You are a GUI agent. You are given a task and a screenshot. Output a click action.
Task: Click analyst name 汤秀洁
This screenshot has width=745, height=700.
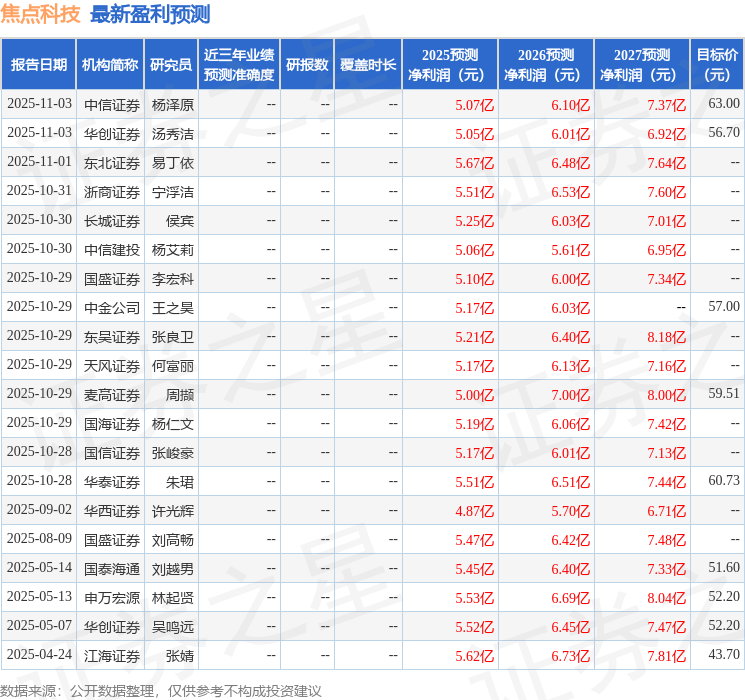tap(173, 133)
